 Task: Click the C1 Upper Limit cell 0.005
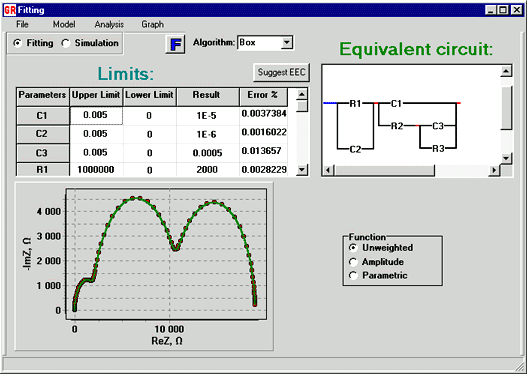pos(96,116)
